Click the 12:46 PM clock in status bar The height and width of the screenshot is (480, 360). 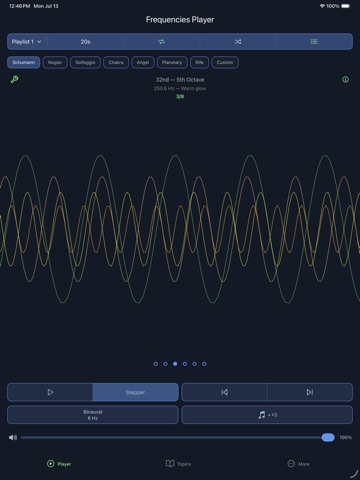19,6
